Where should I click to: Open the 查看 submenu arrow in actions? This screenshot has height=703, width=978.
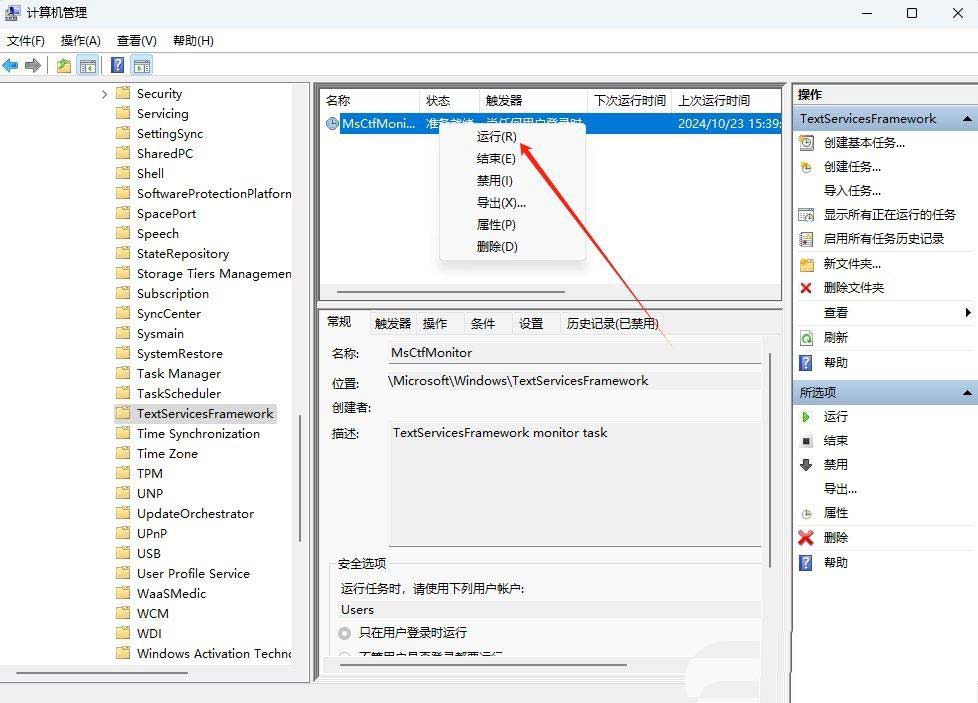(968, 313)
